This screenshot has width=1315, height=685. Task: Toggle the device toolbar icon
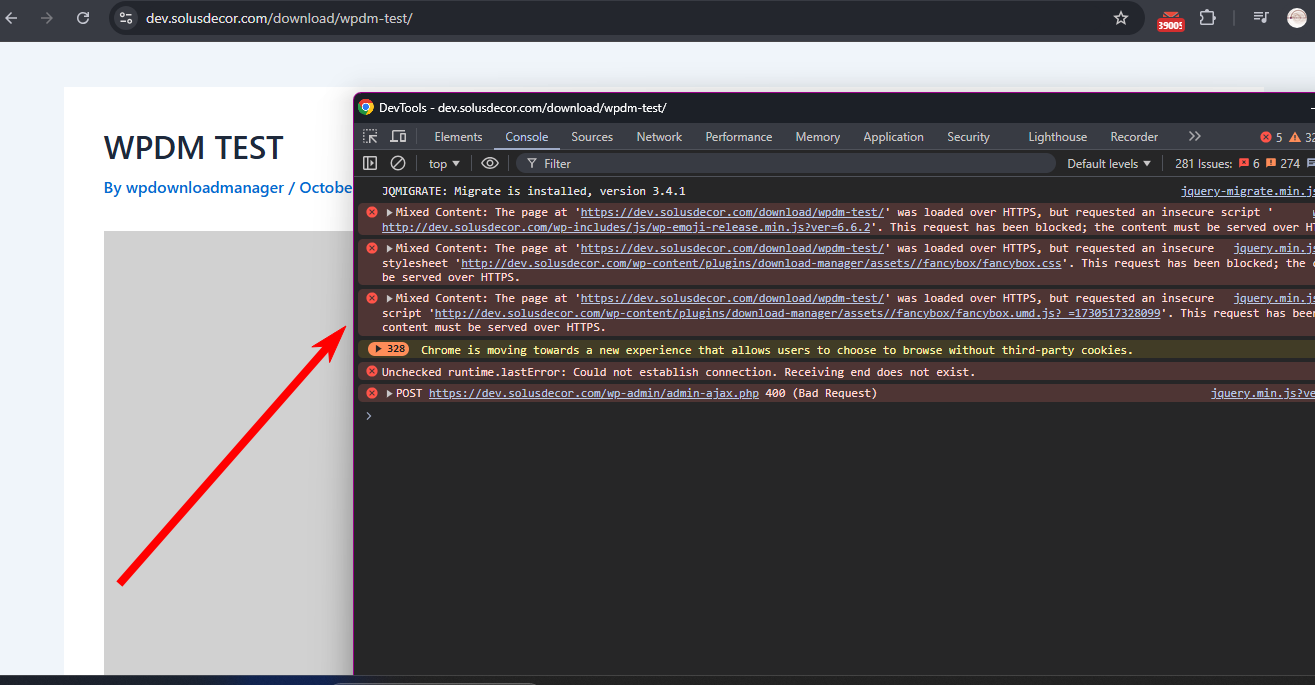(398, 137)
